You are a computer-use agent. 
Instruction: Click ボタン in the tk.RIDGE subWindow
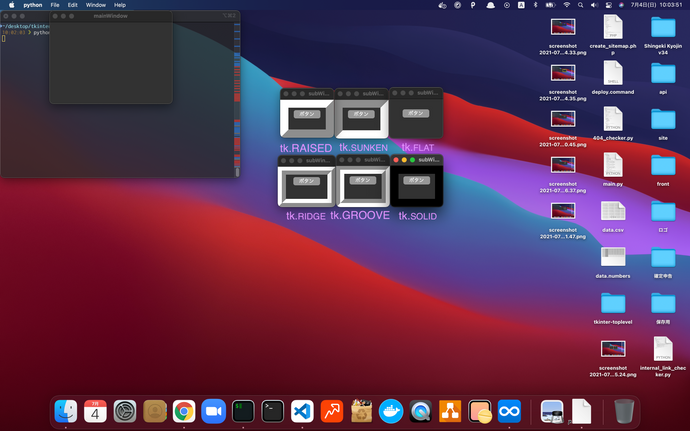click(306, 181)
